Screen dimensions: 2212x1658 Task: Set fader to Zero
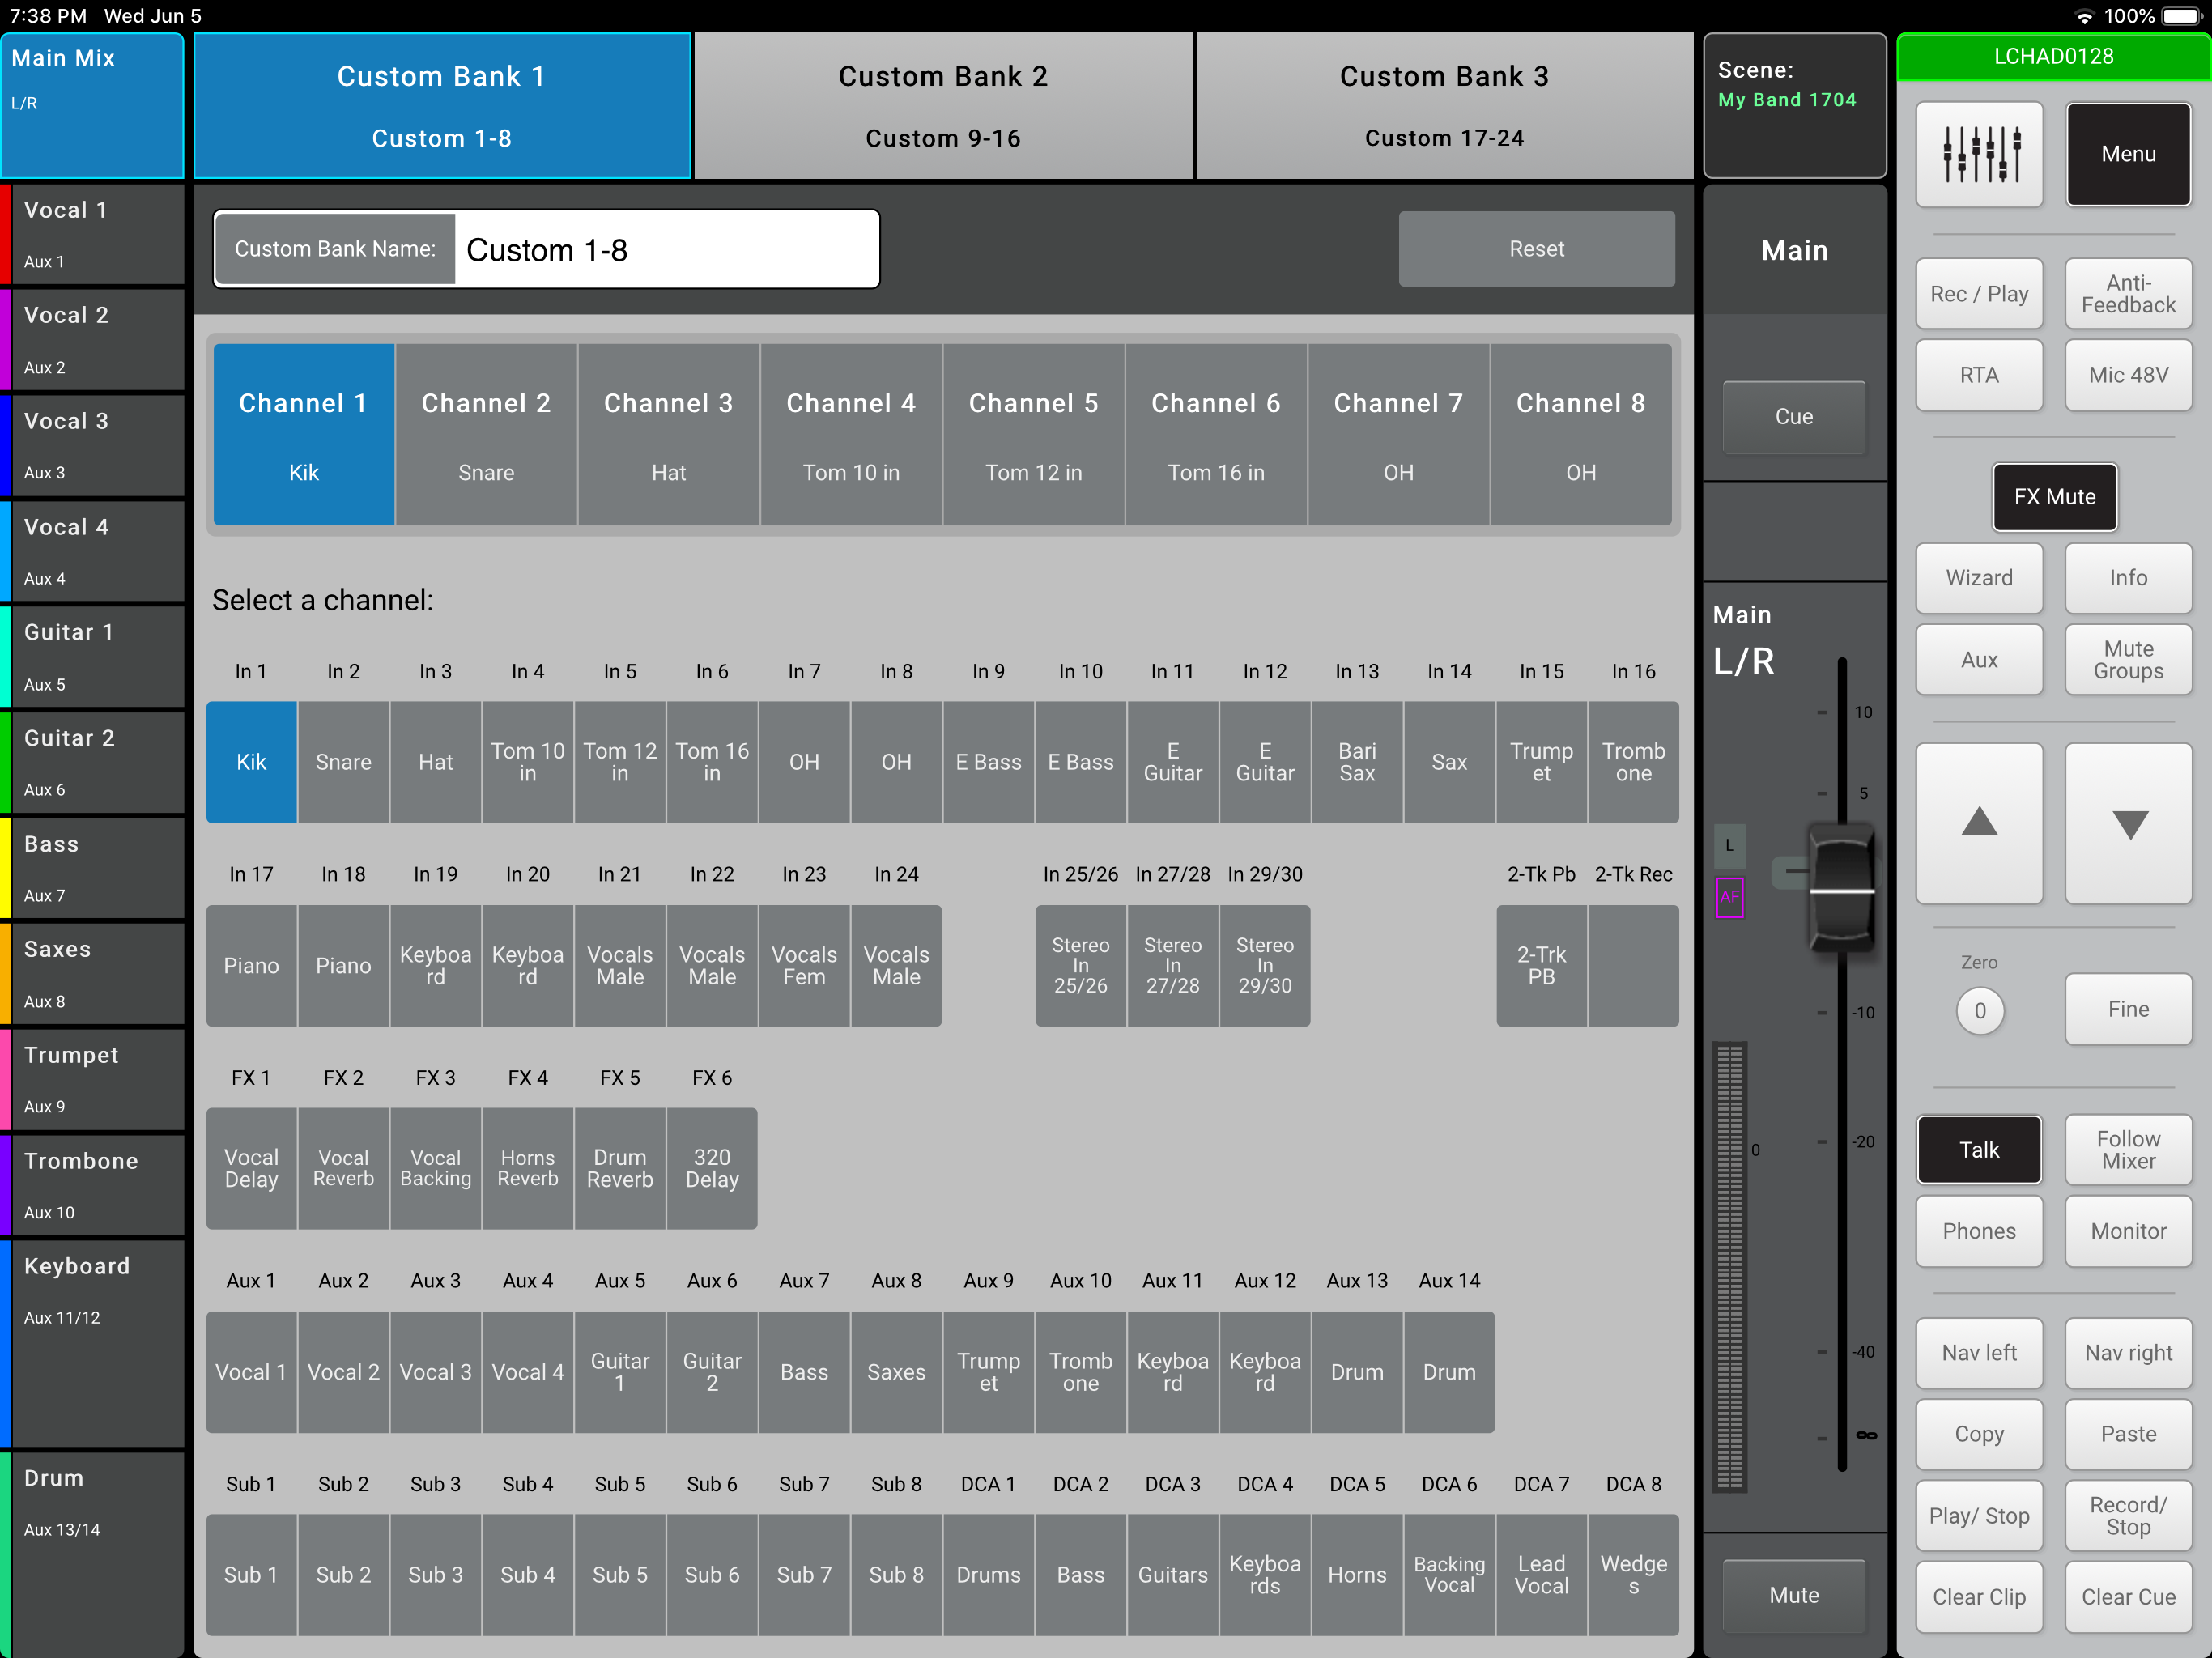[x=1979, y=1011]
